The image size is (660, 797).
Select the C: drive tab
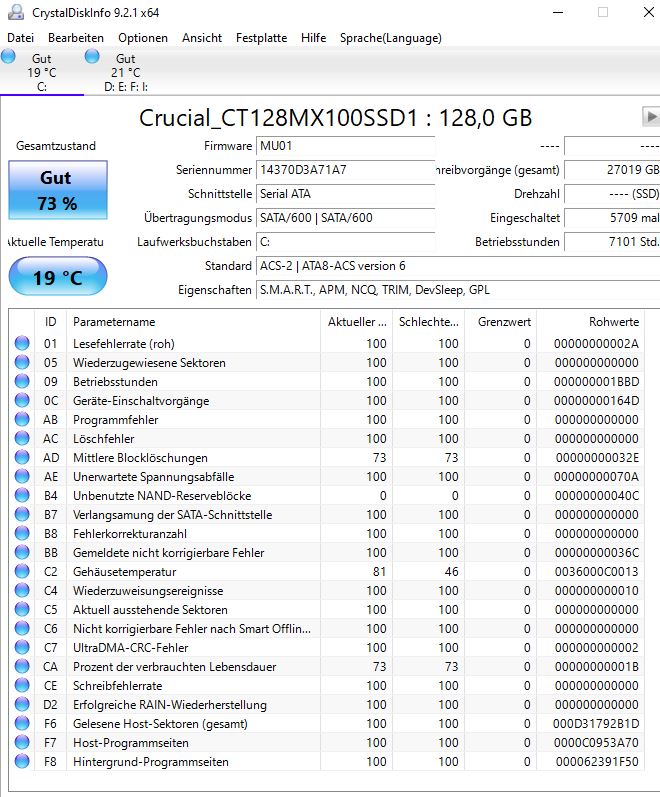pyautogui.click(x=42, y=72)
